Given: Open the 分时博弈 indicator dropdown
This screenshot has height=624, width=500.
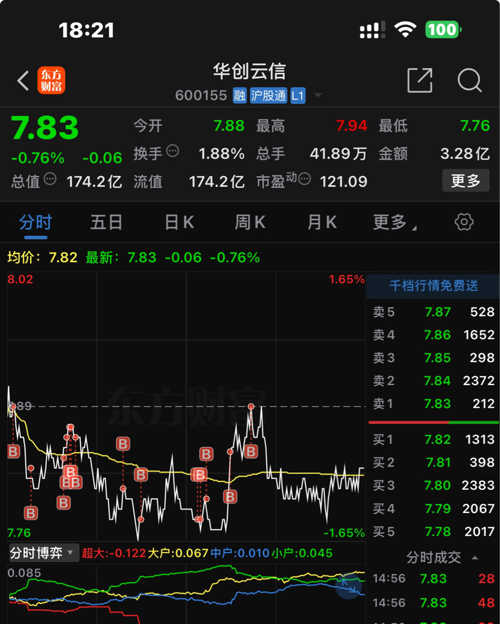Looking at the screenshot, I should 43,553.
